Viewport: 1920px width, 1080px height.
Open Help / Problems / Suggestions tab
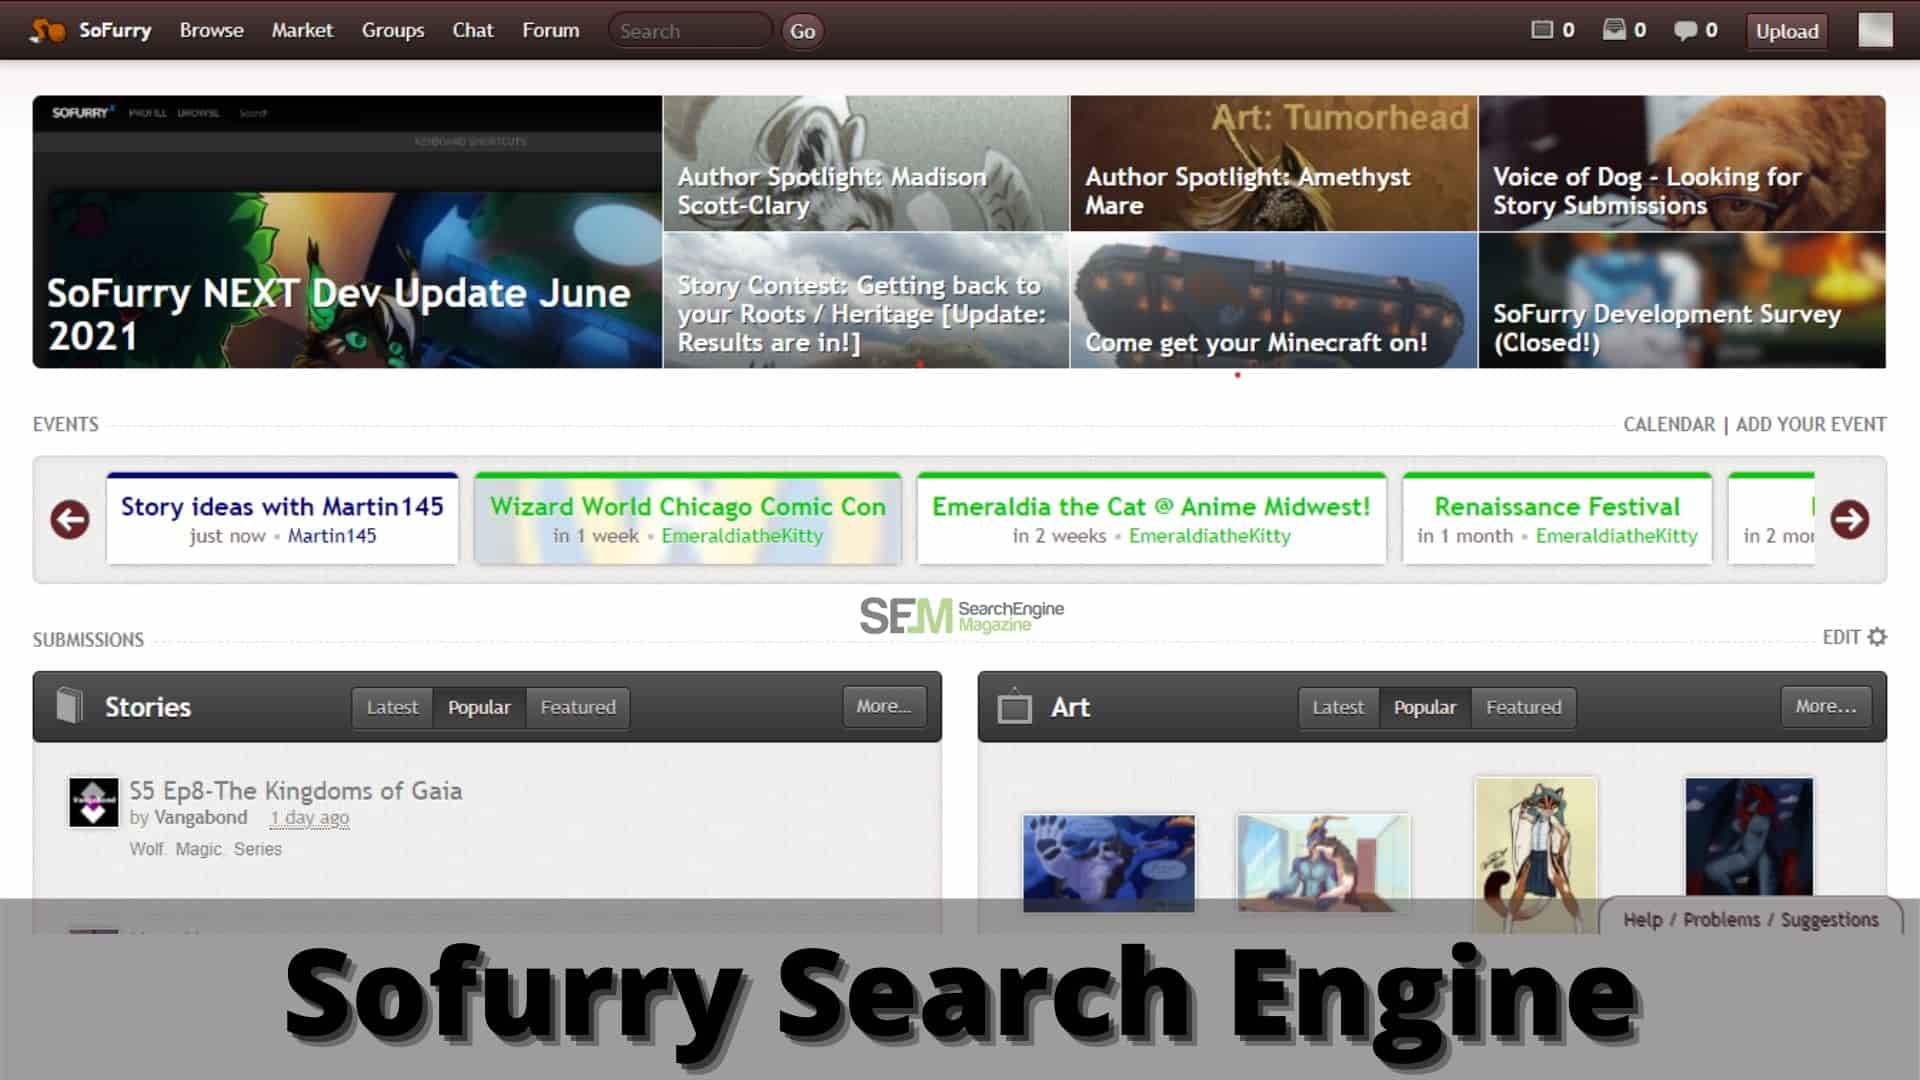1751,919
